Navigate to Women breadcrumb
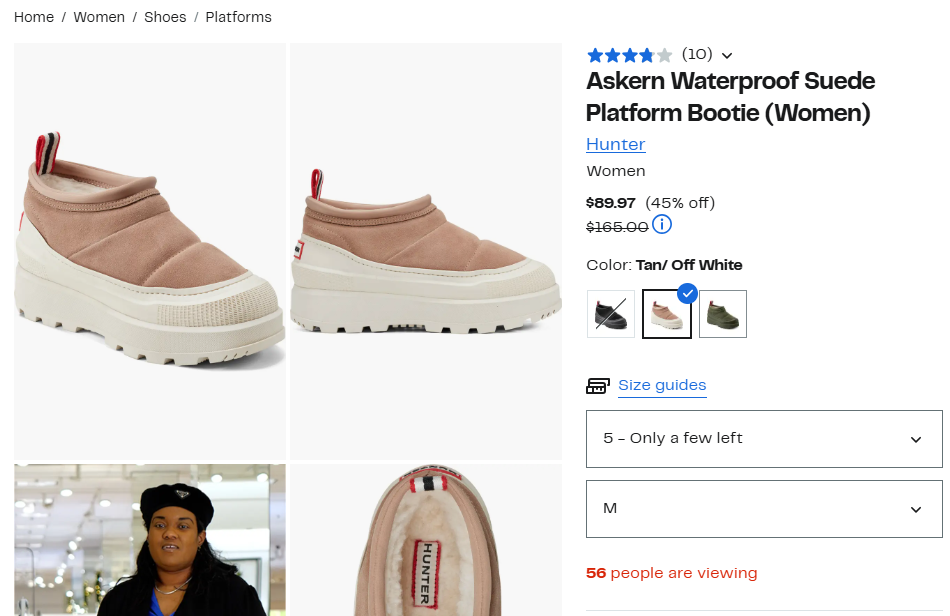Viewport: 950px width, 616px height. (x=99, y=17)
